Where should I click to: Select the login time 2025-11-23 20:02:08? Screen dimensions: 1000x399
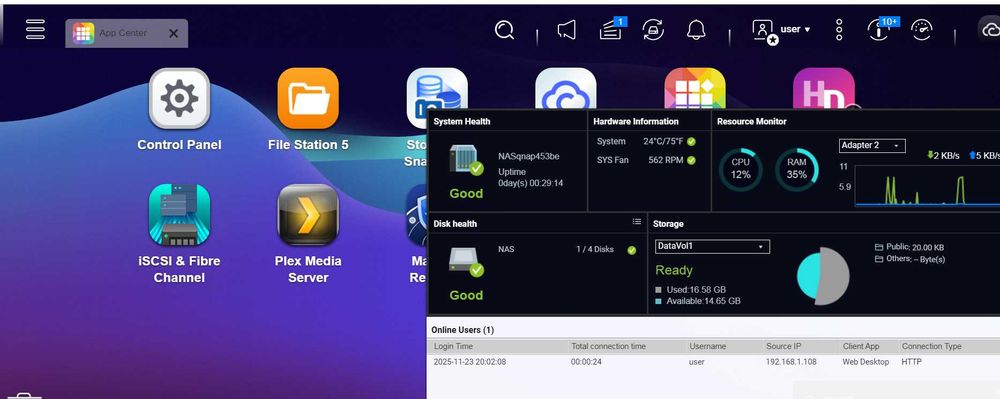pyautogui.click(x=469, y=362)
